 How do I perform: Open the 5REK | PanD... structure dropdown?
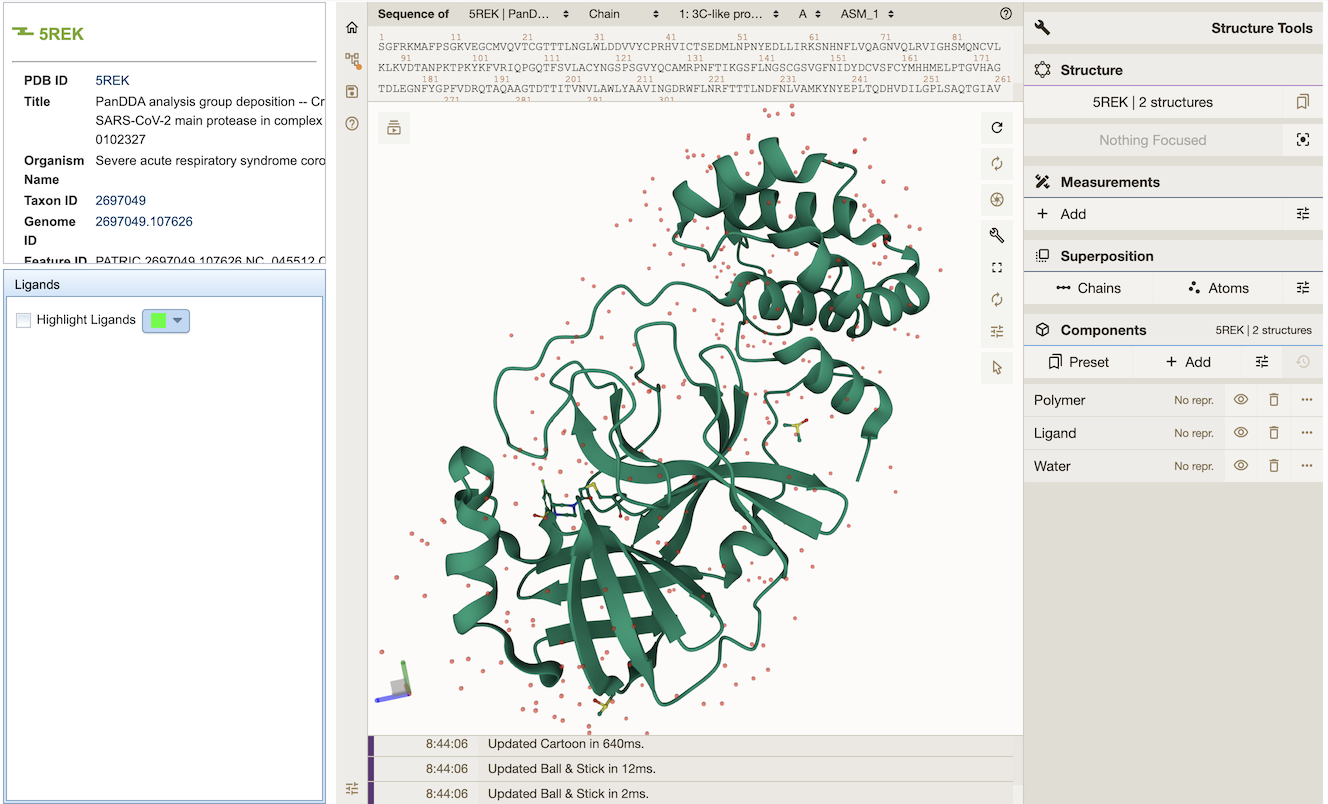click(x=518, y=14)
